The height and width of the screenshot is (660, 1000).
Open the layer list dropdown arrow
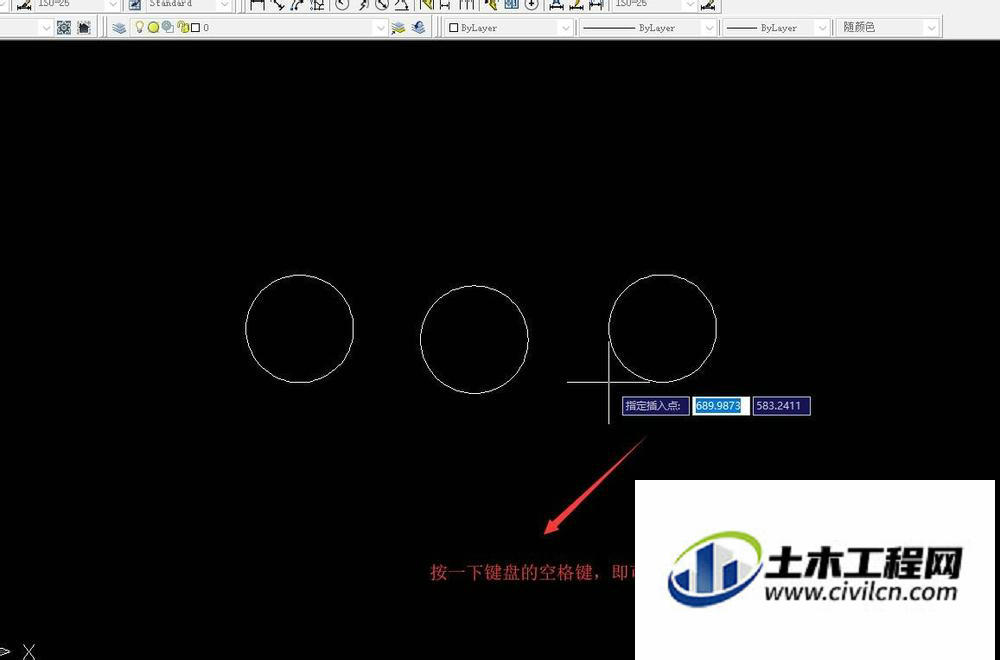pyautogui.click(x=380, y=28)
